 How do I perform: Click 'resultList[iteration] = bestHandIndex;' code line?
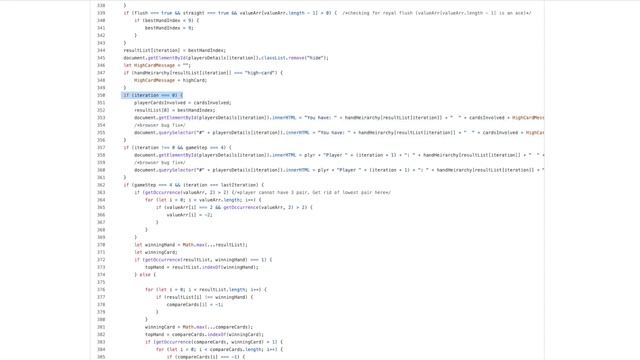tap(174, 50)
